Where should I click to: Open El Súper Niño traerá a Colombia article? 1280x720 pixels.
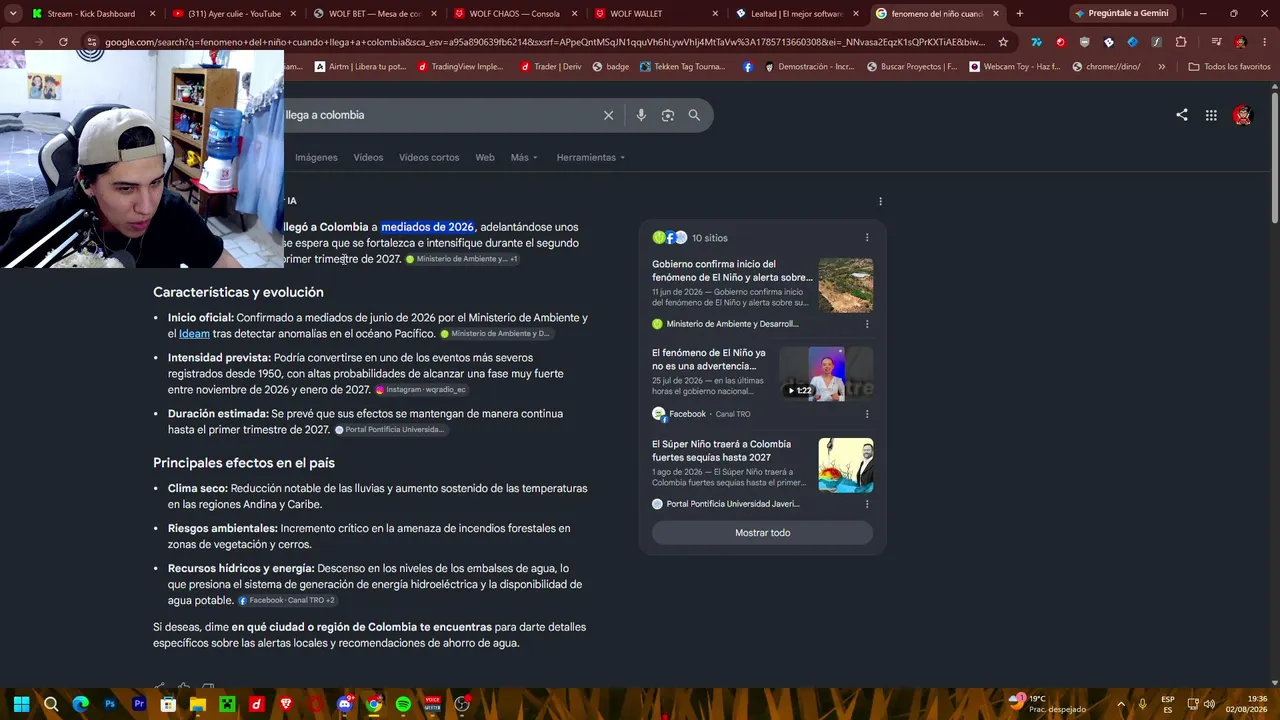(721, 451)
